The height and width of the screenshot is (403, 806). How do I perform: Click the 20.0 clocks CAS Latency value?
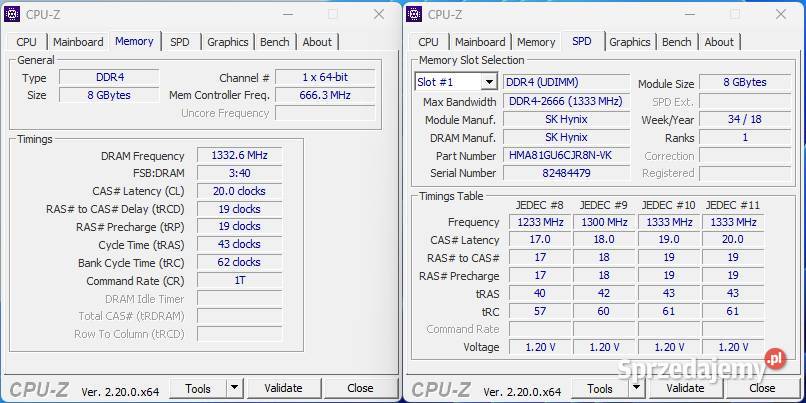[240, 191]
